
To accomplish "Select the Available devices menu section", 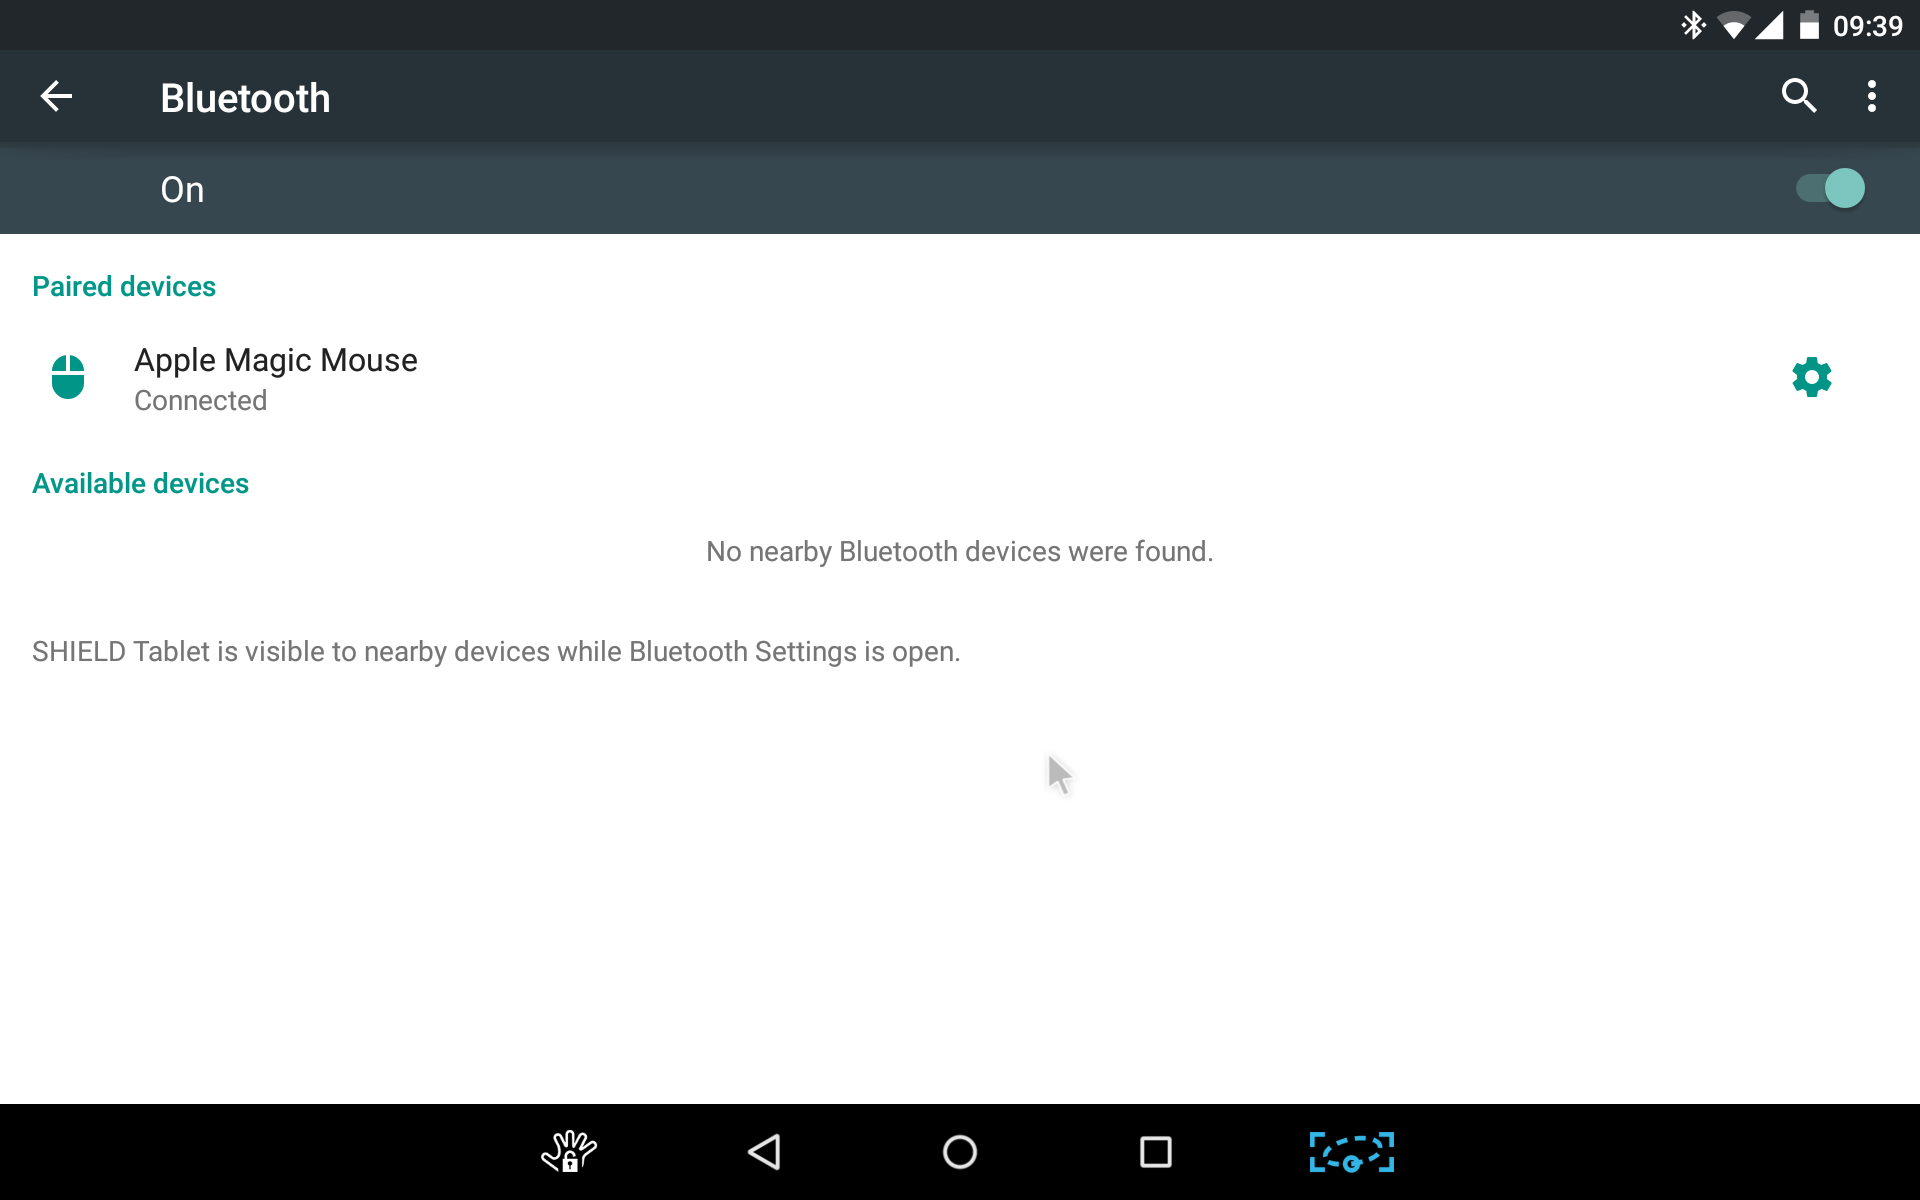I will tap(141, 482).
